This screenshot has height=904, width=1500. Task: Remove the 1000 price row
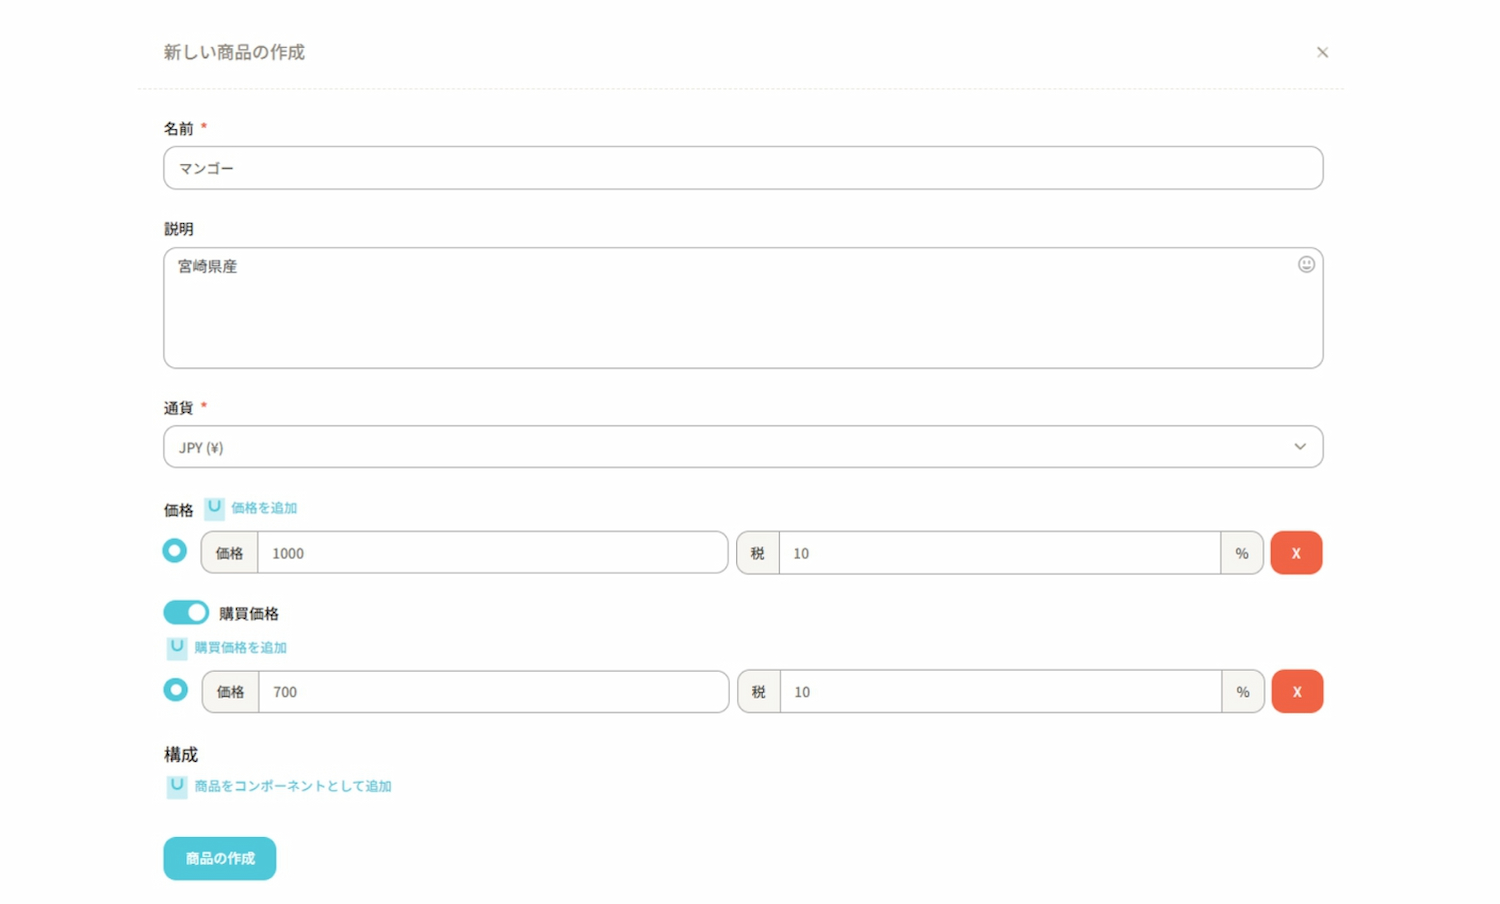pos(1296,553)
